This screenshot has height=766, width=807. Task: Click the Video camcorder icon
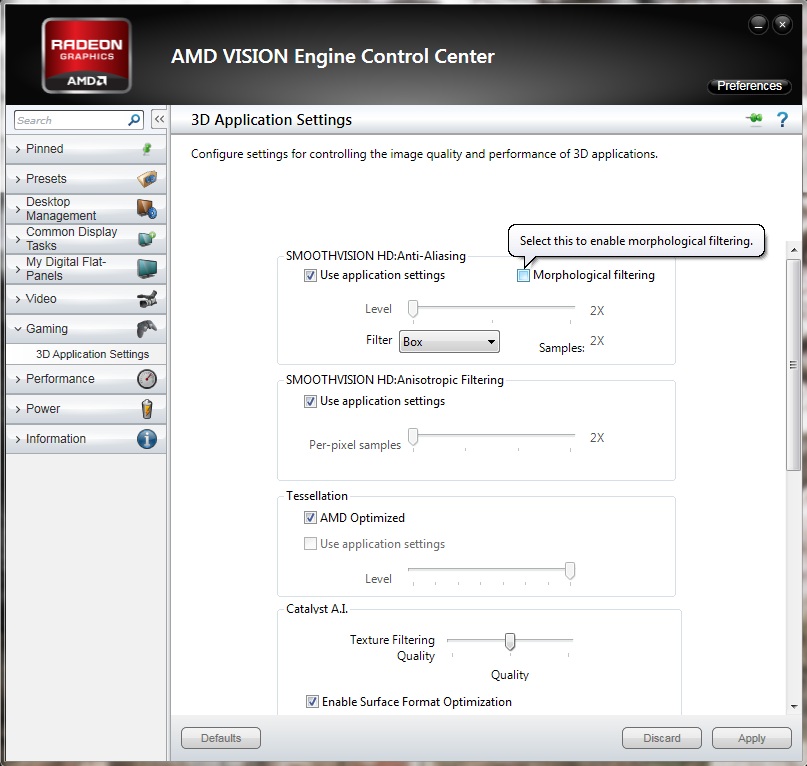pyautogui.click(x=147, y=299)
